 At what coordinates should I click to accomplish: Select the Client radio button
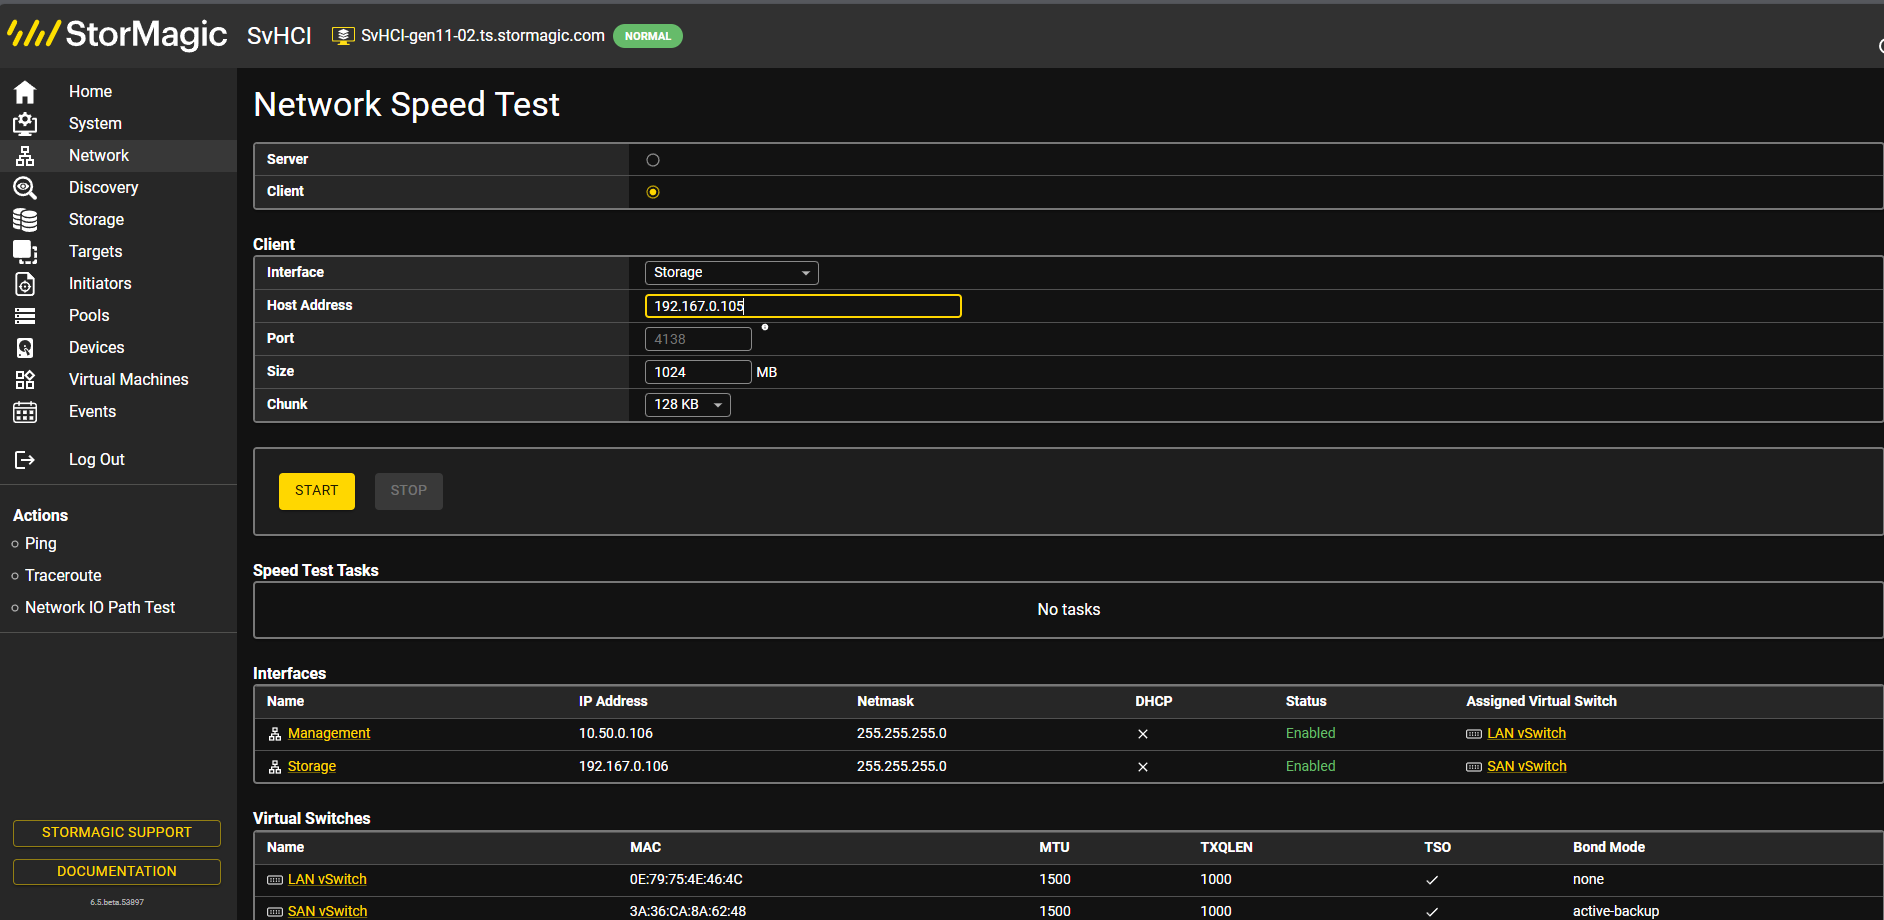[x=653, y=192]
